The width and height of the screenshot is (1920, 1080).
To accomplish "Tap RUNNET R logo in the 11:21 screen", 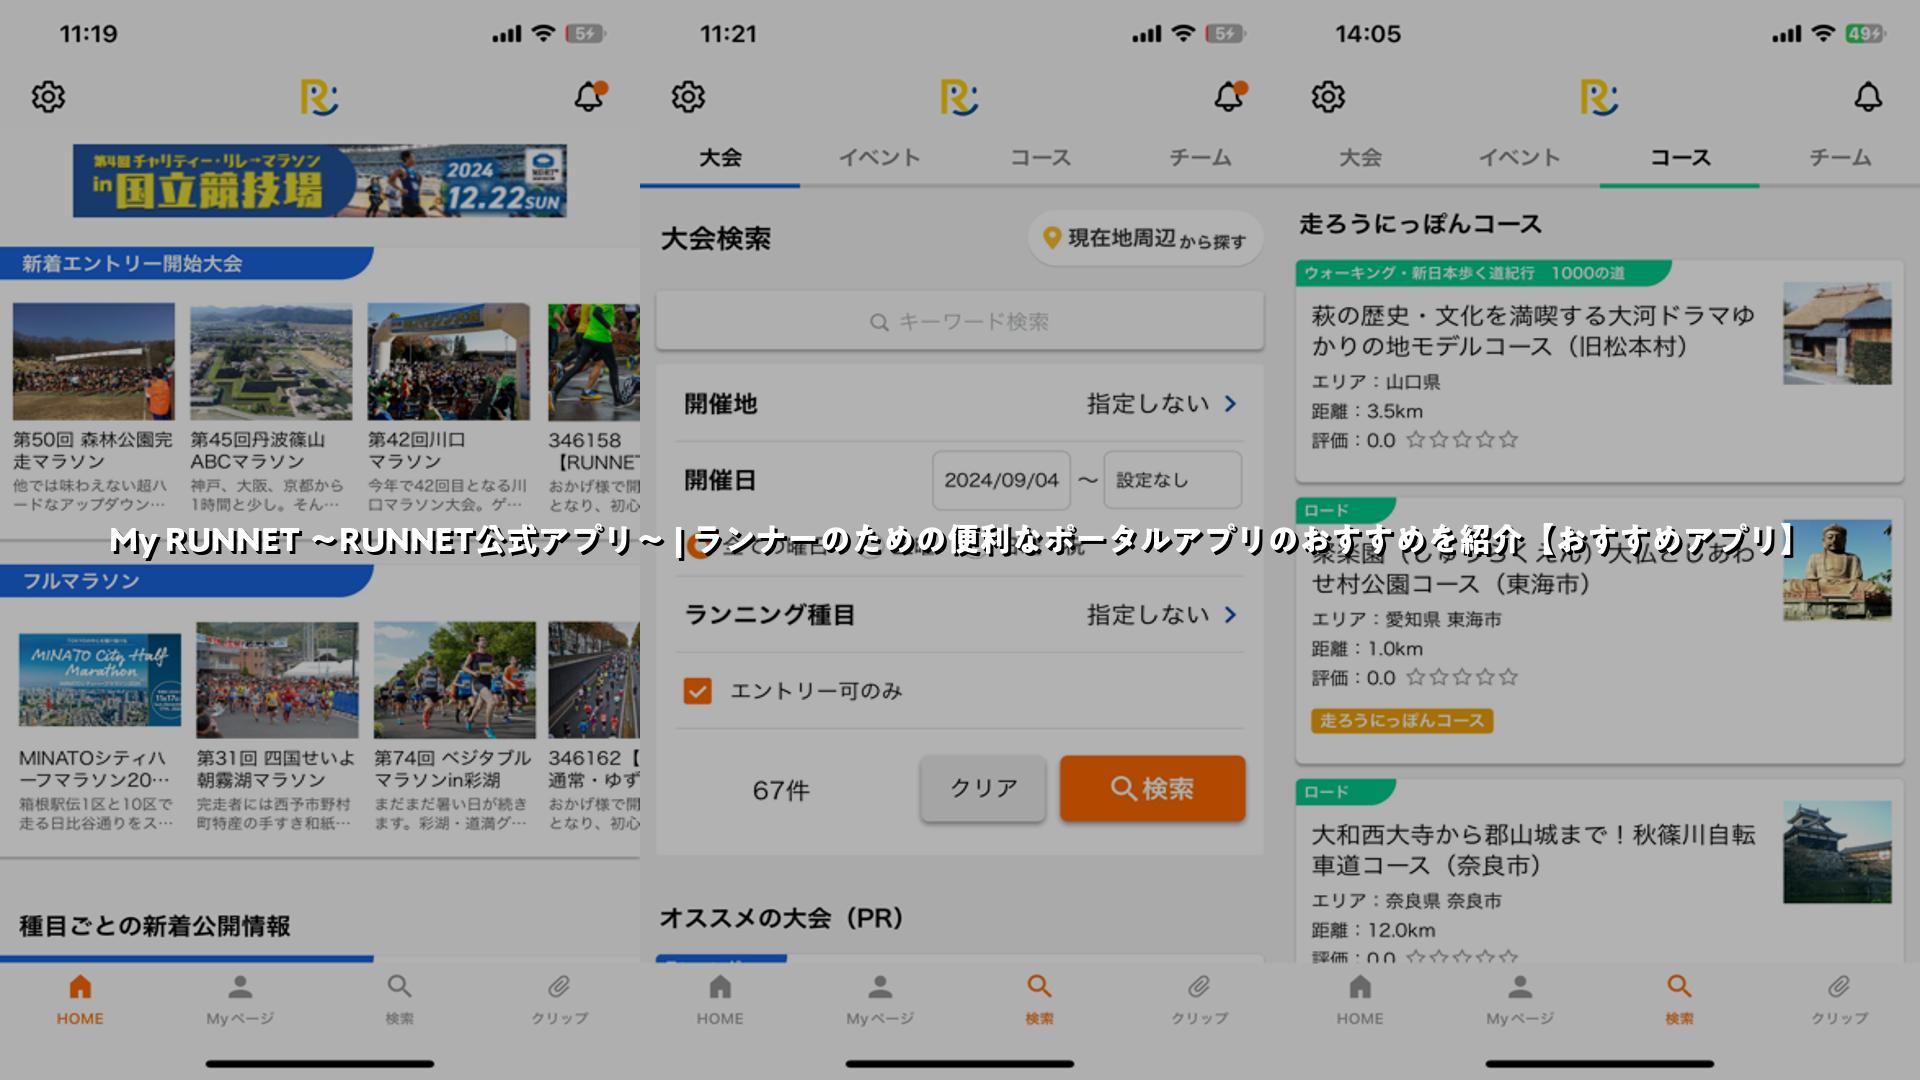I will [x=959, y=98].
